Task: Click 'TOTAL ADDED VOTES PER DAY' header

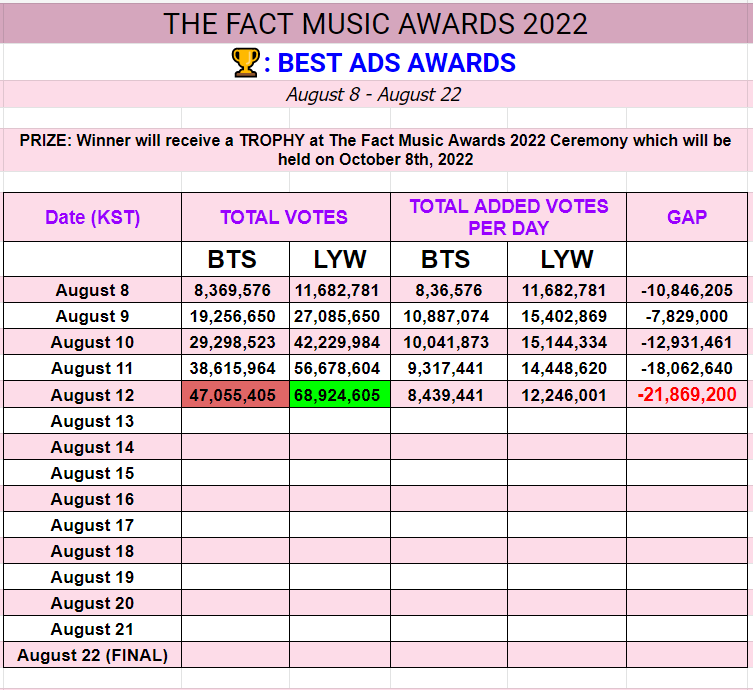Action: 509,217
